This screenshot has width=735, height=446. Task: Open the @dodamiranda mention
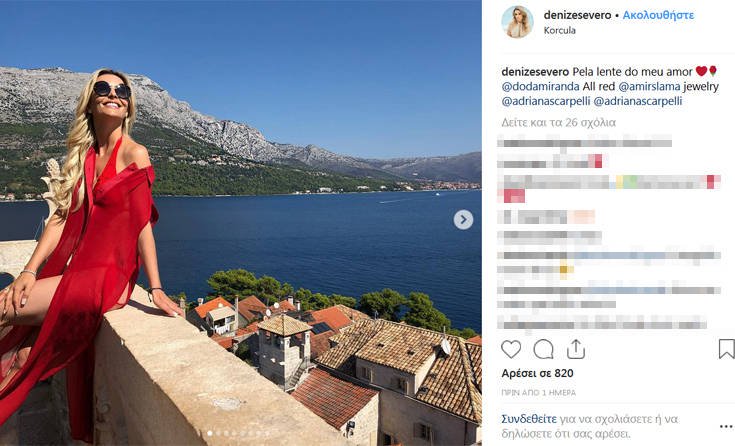(540, 86)
